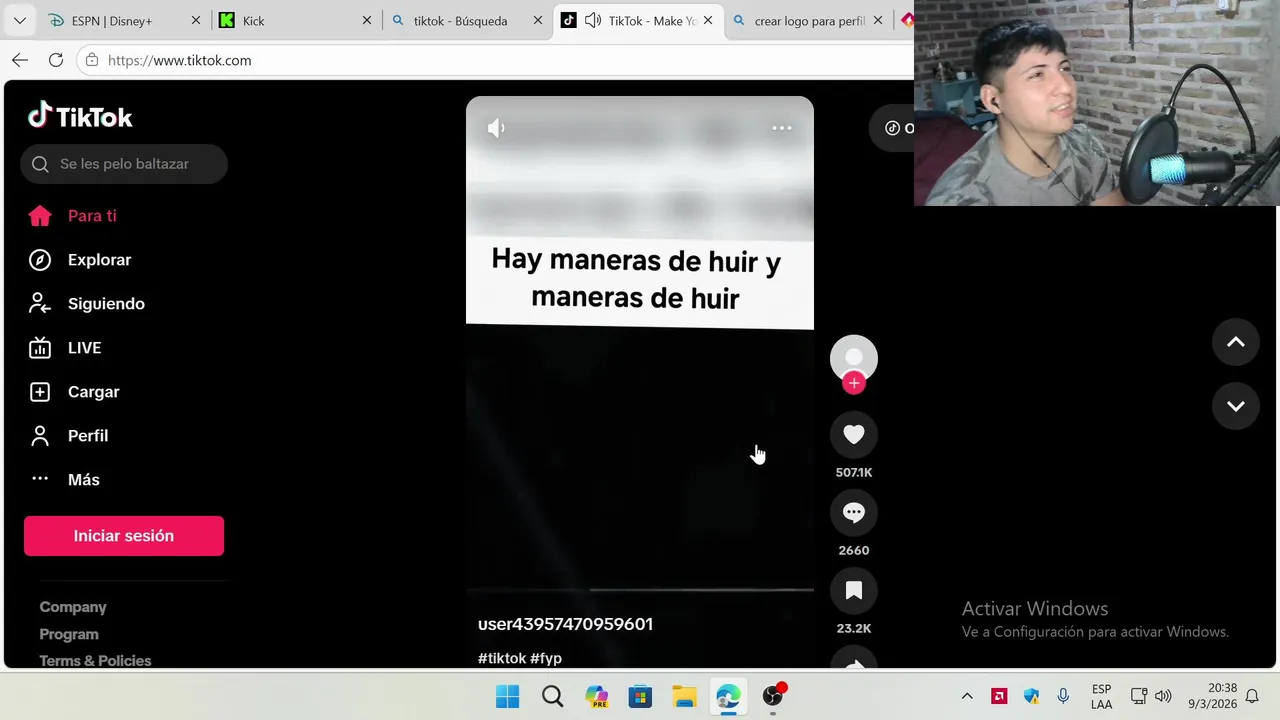Open user43957470959601 profile link

(x=565, y=624)
